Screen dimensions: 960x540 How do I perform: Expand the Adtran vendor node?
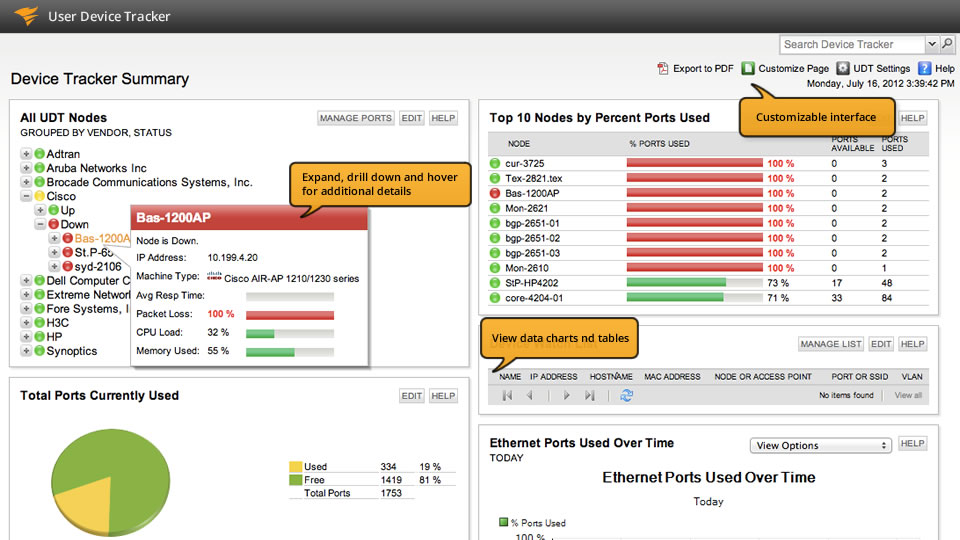[x=26, y=154]
